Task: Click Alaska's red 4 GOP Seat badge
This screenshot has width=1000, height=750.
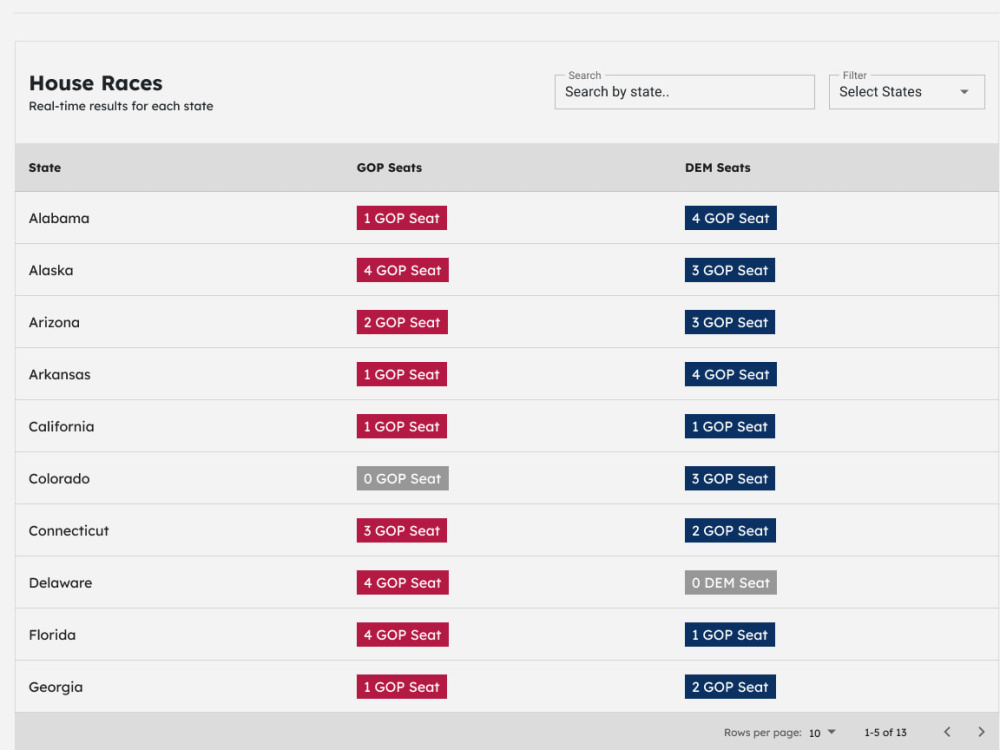Action: (x=402, y=270)
